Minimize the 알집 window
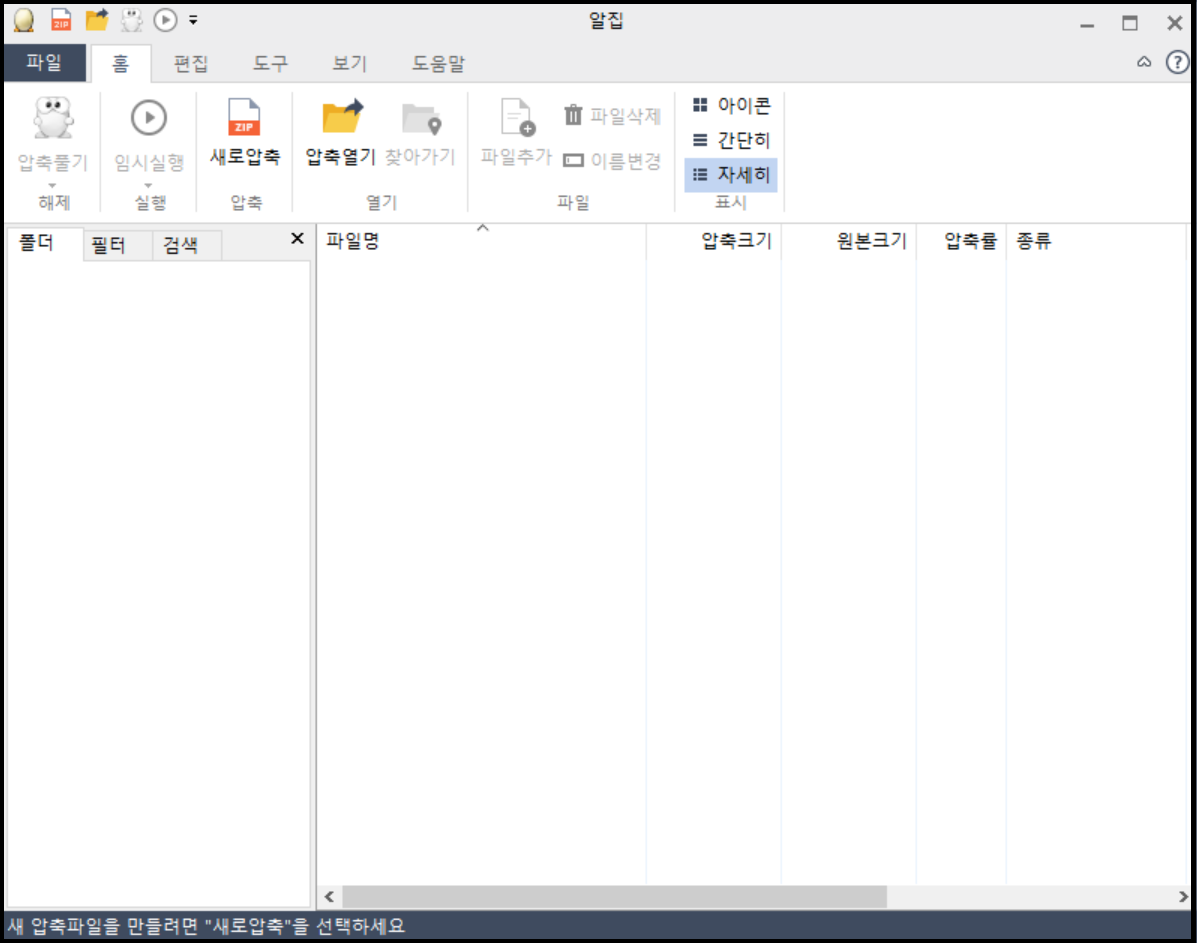The image size is (1197, 943). pyautogui.click(x=1087, y=24)
